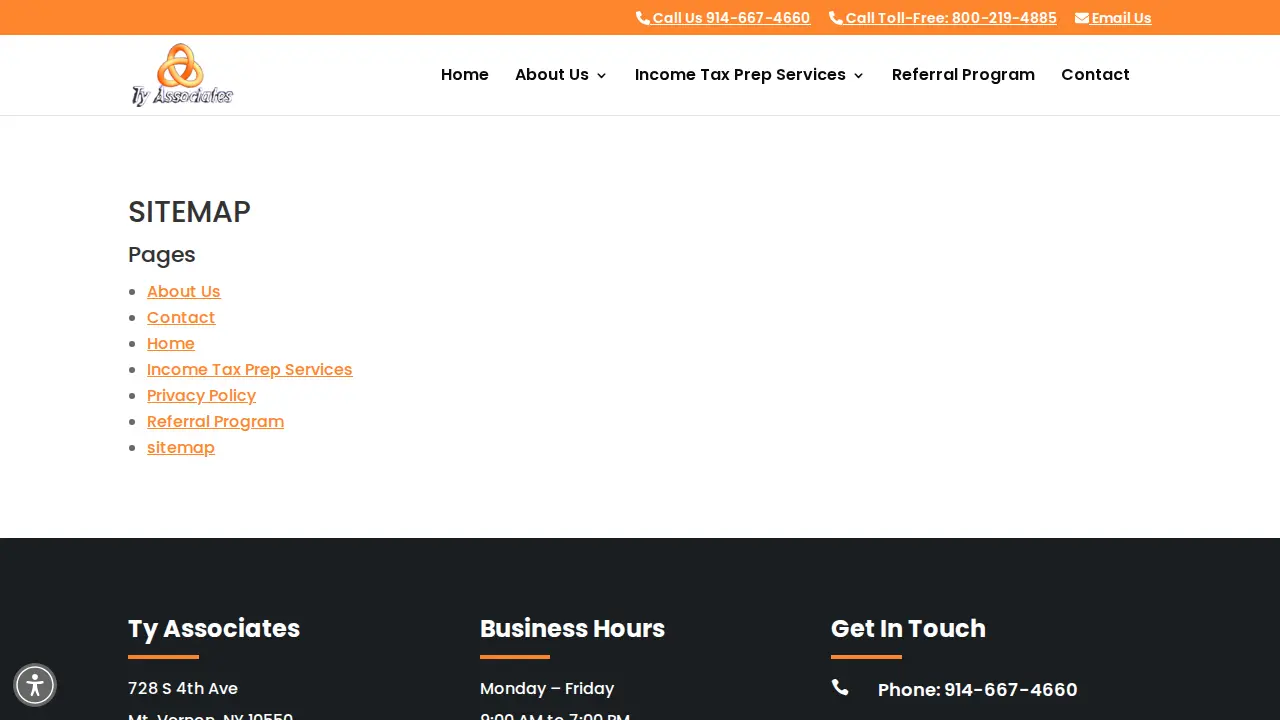The width and height of the screenshot is (1280, 720).
Task: Click Phone: 914-667-4660 in the footer
Action: pos(978,690)
